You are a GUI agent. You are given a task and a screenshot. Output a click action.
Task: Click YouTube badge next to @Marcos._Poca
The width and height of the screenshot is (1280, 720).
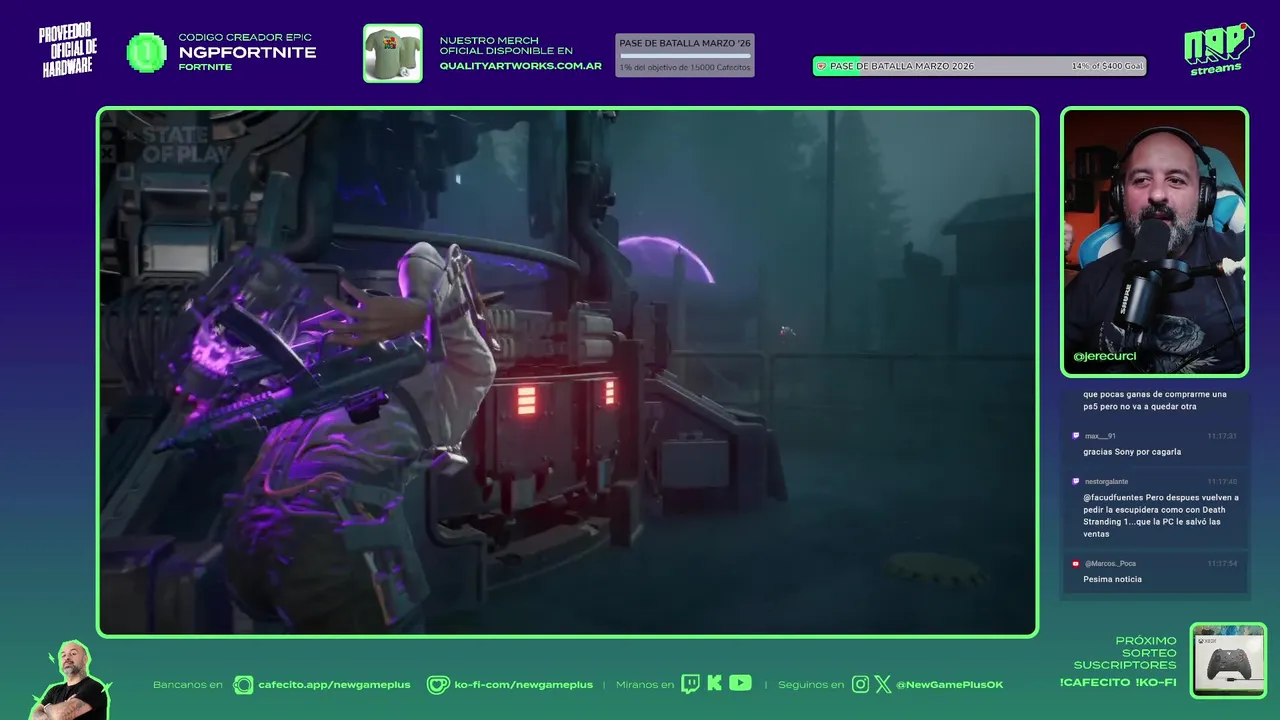tap(1076, 563)
